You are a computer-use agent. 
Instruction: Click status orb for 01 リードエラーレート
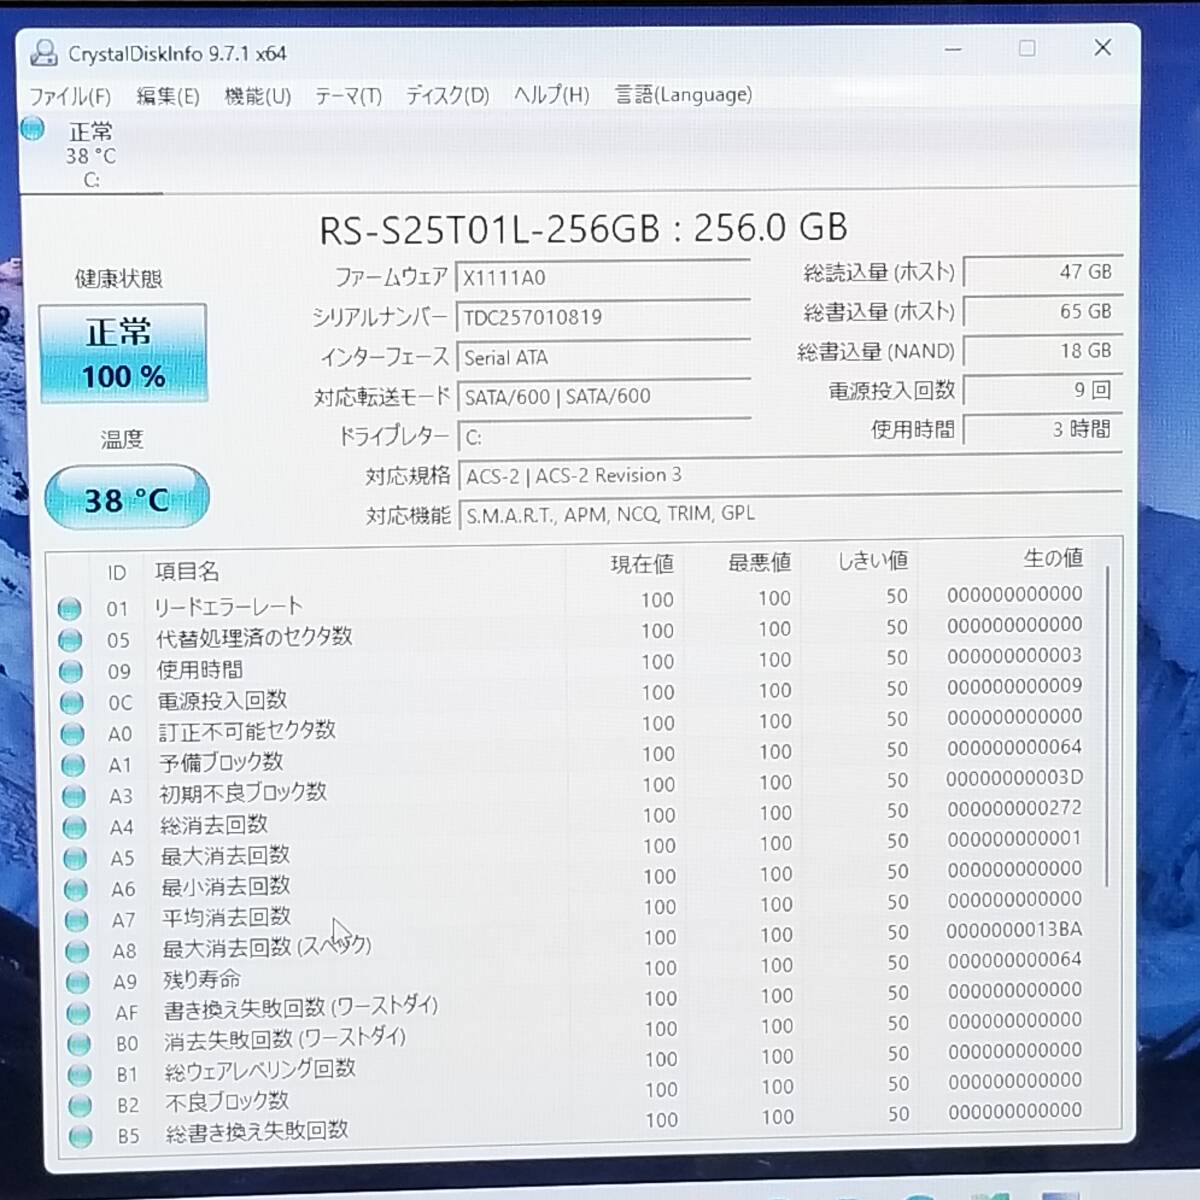(69, 608)
